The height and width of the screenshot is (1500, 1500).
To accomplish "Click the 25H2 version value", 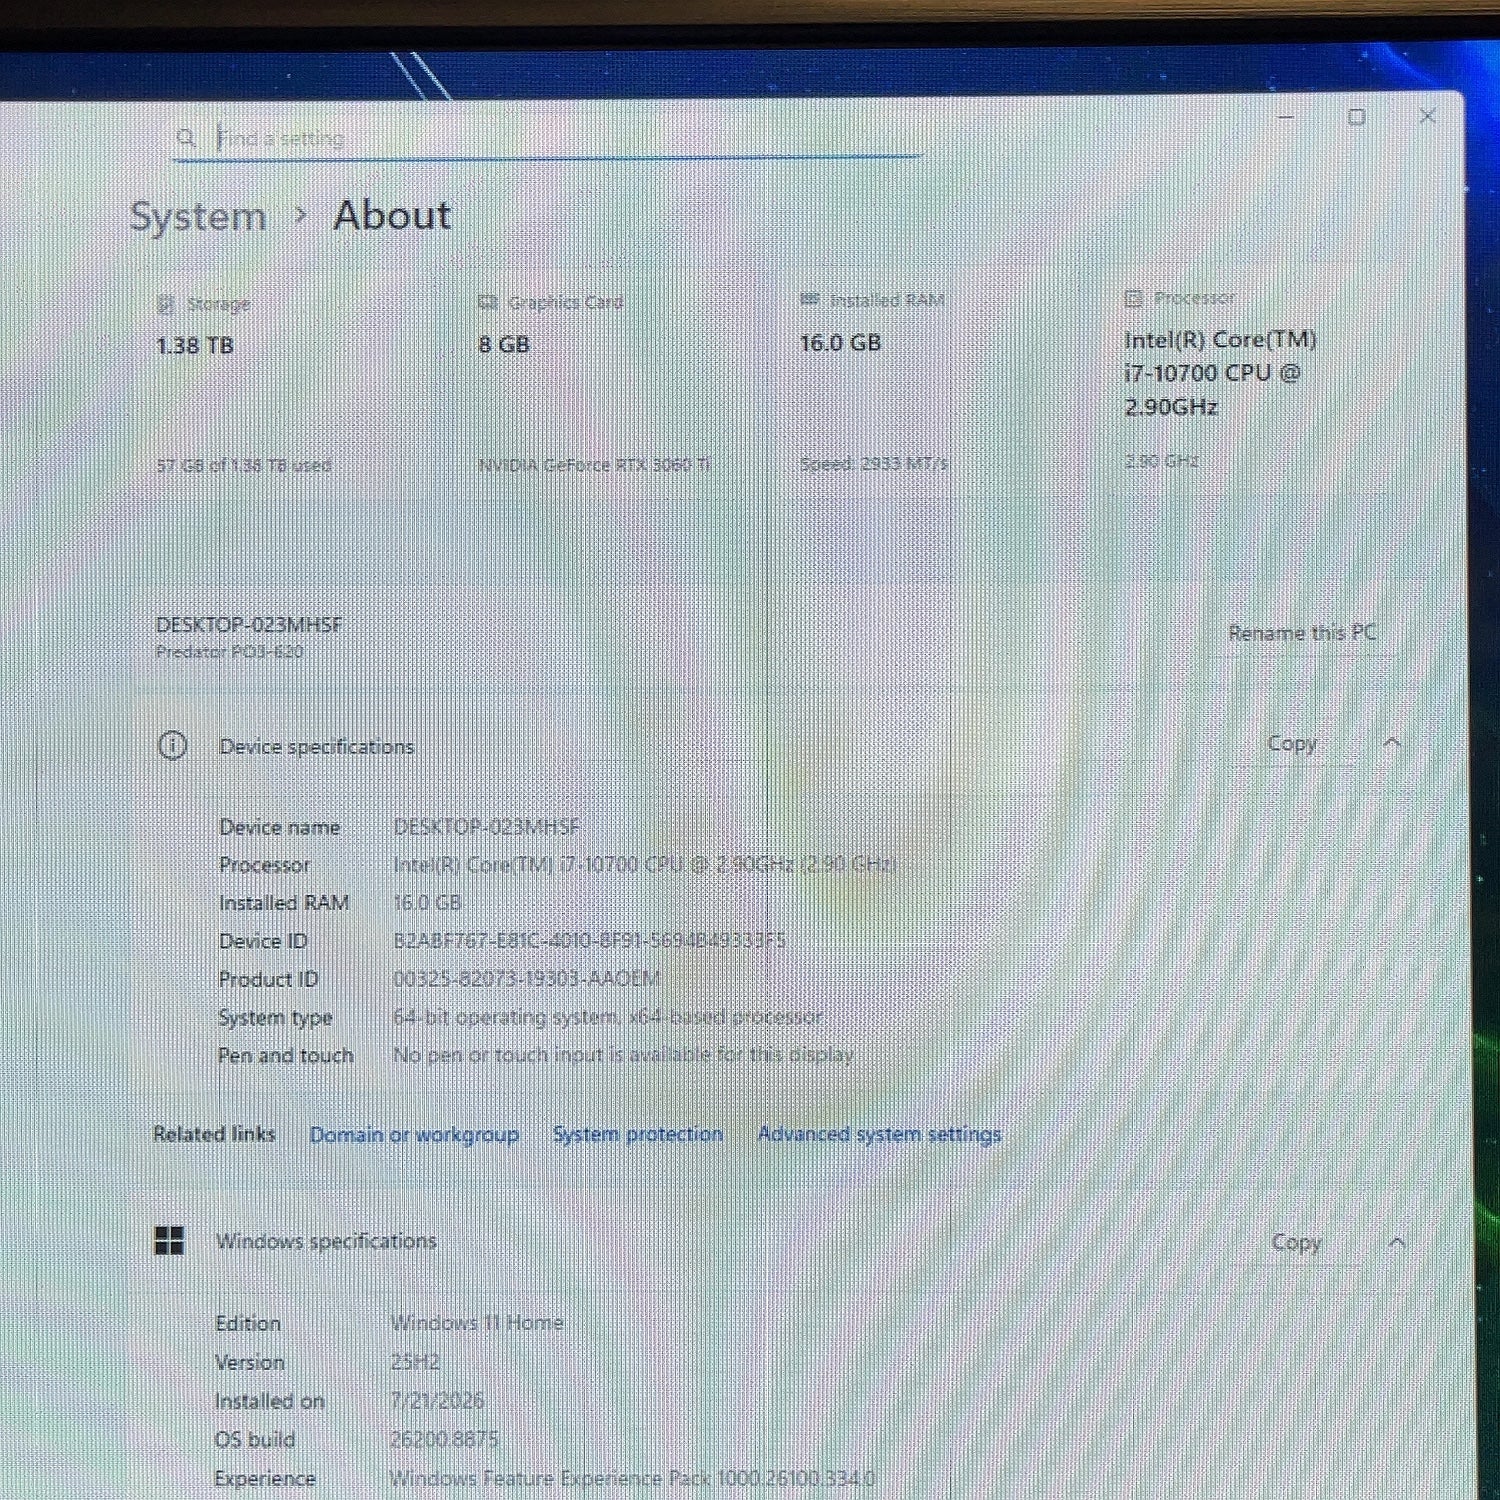I will point(414,1362).
